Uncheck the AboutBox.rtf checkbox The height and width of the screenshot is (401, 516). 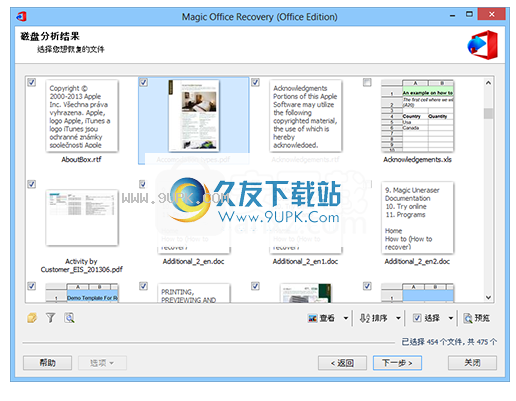[32, 82]
